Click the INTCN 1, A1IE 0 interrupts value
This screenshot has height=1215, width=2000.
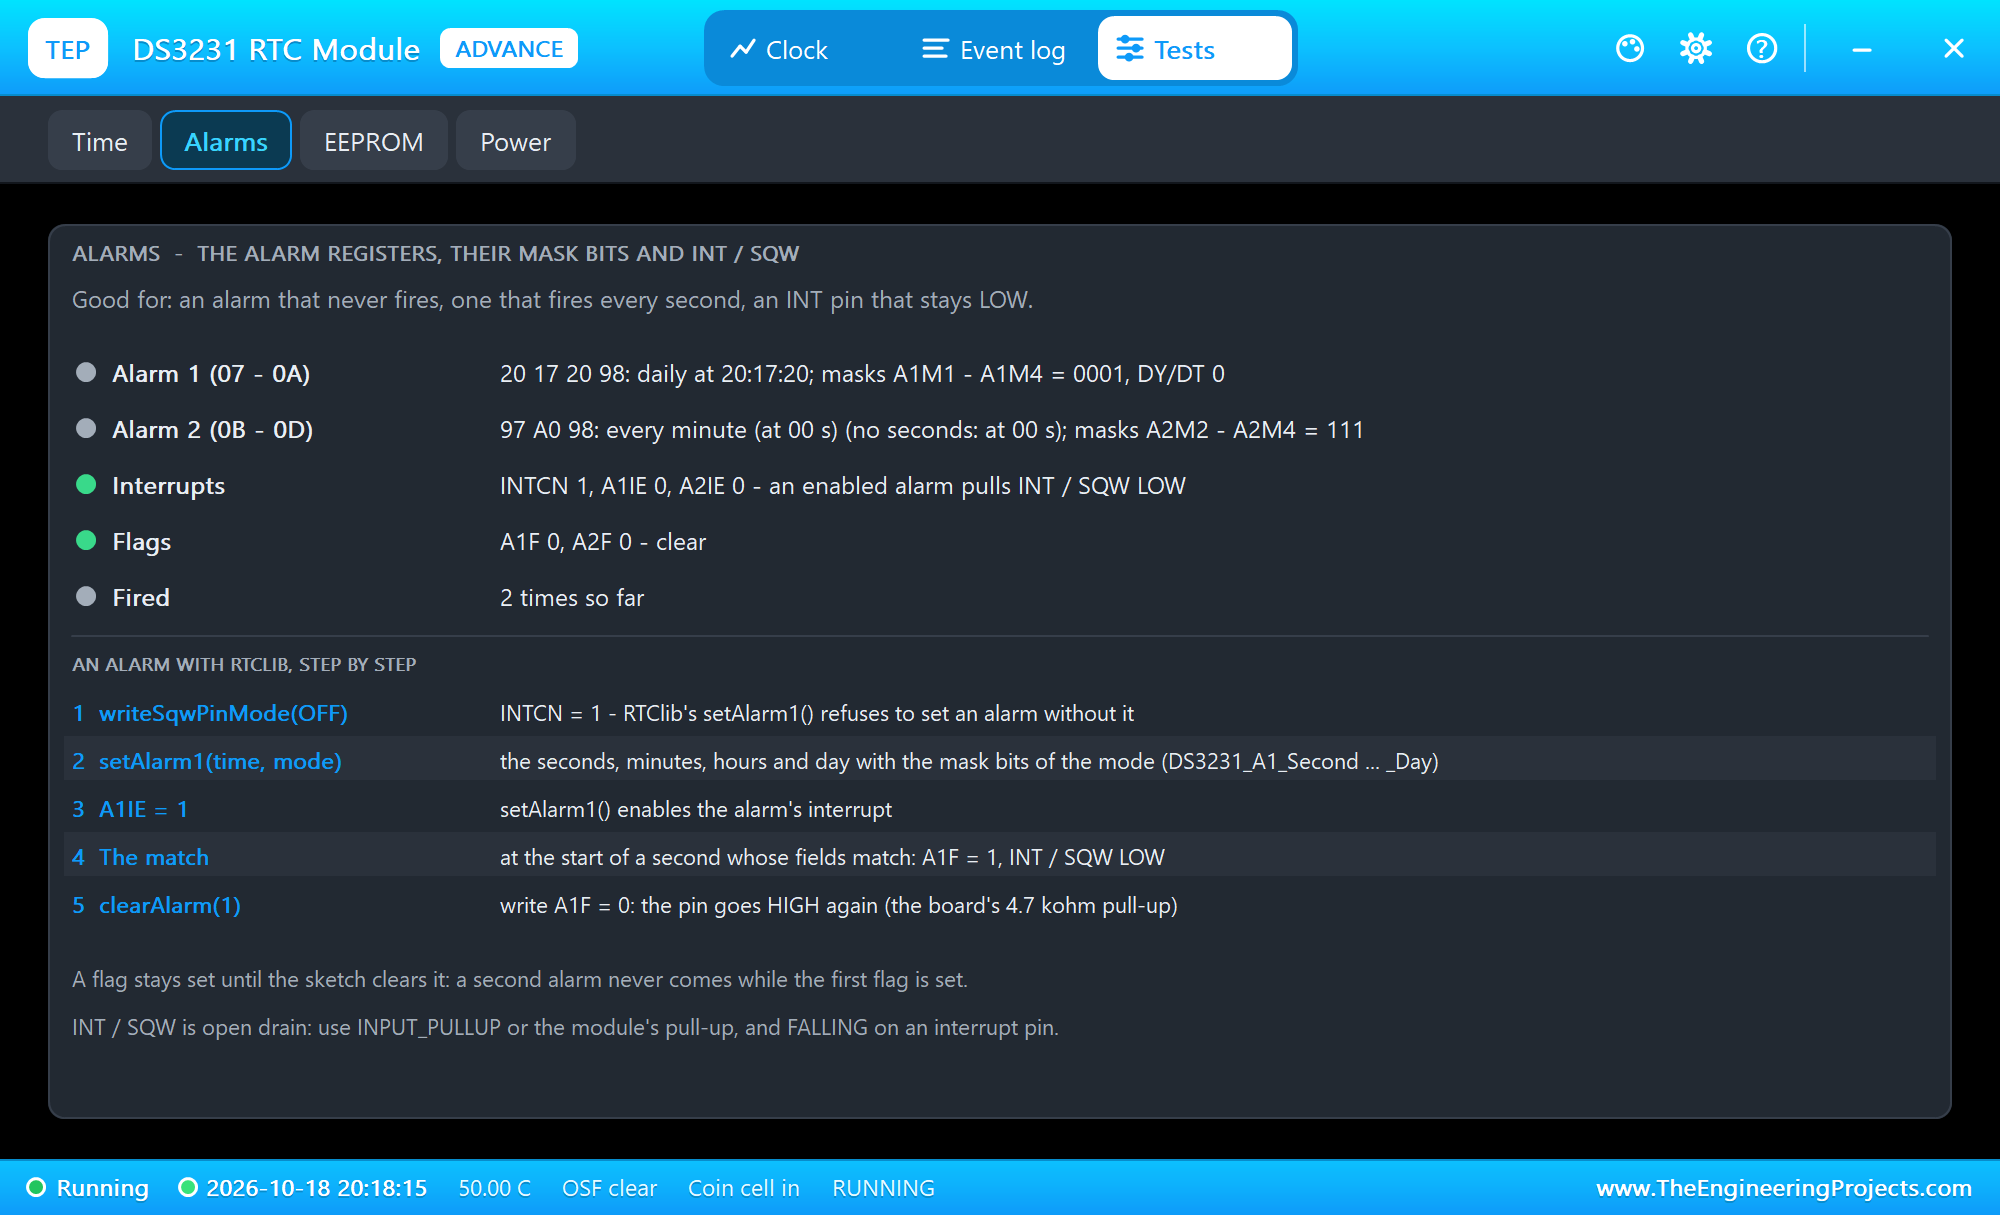[x=843, y=486]
